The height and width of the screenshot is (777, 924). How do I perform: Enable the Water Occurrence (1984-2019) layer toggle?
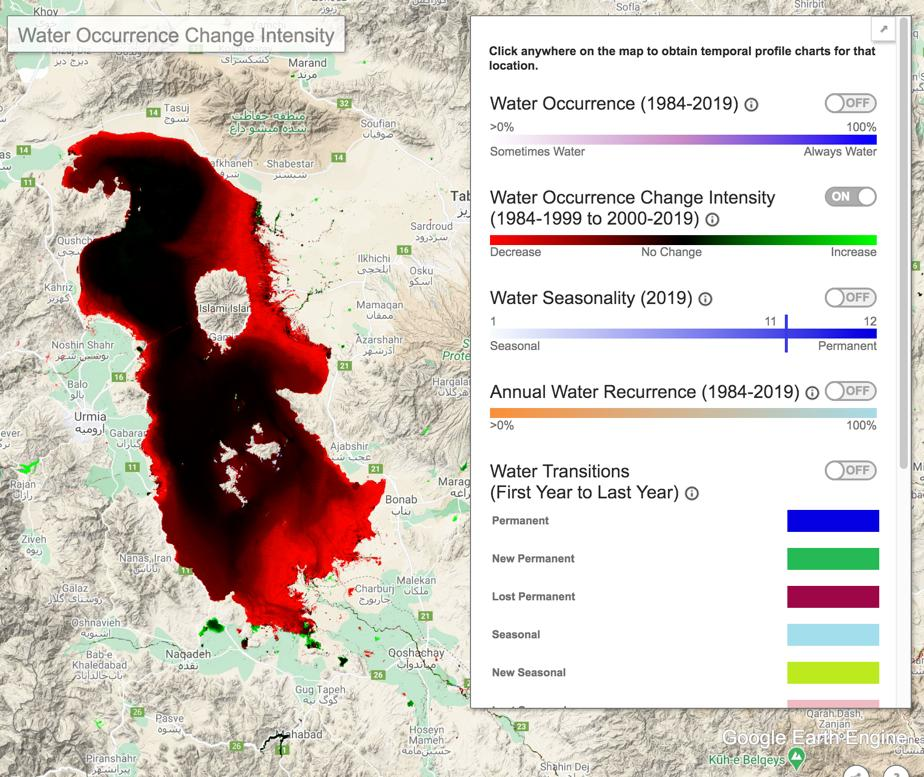850,103
